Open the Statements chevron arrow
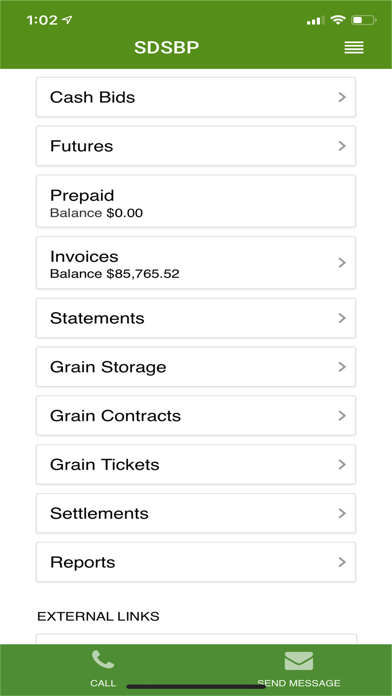Image resolution: width=392 pixels, height=696 pixels. point(342,318)
